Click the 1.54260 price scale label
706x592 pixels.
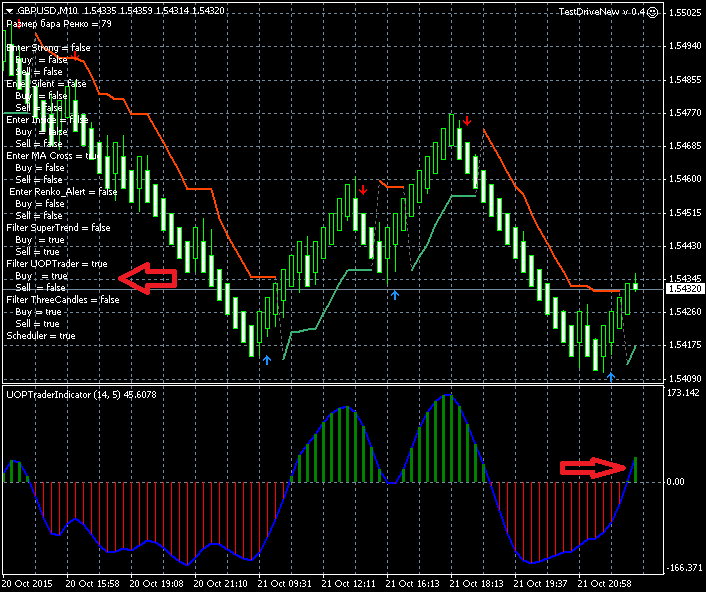[685, 312]
